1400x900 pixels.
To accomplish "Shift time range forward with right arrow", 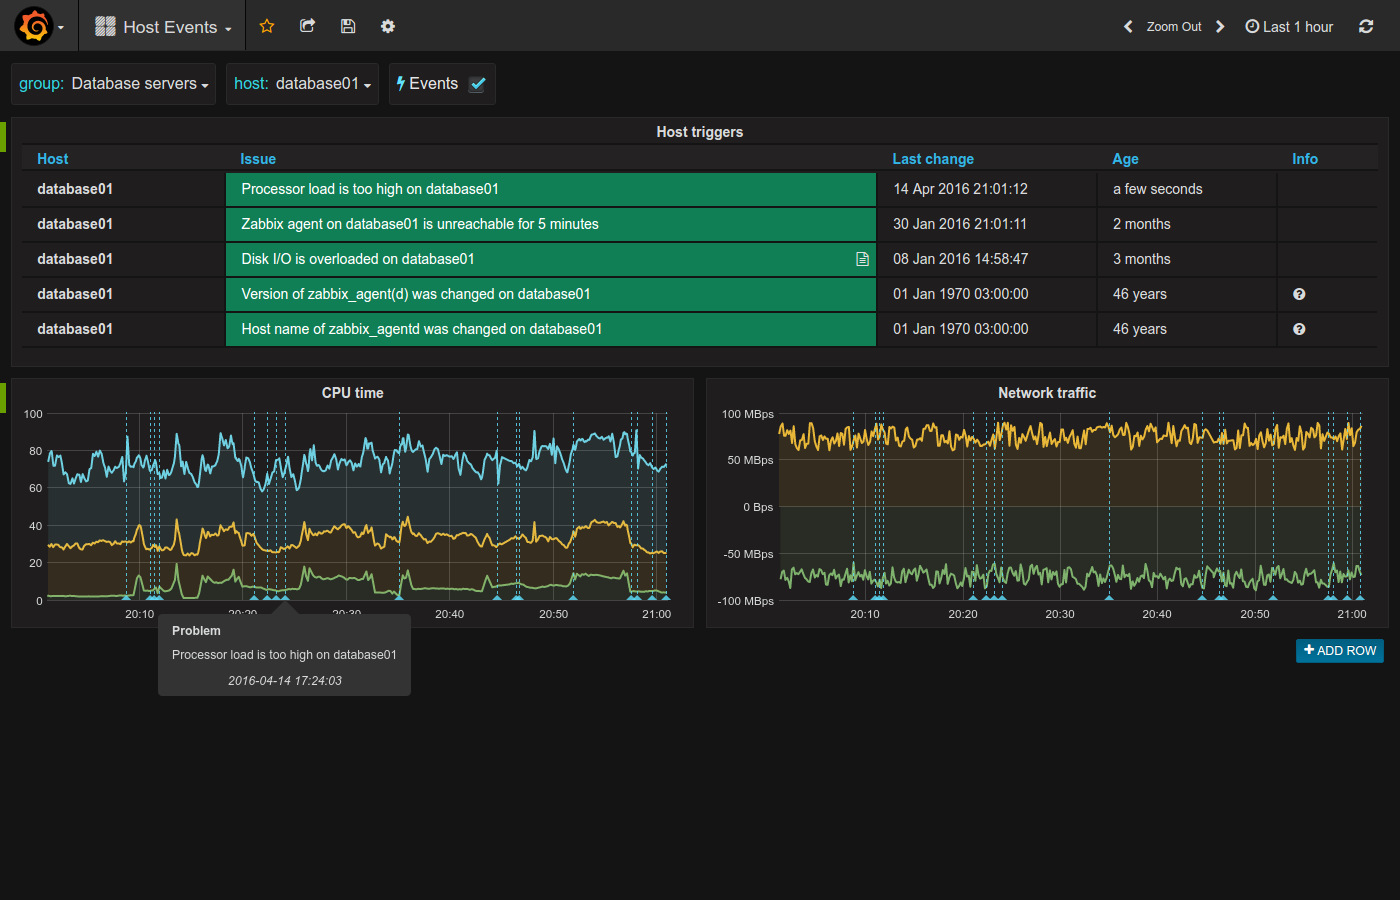I will [1220, 26].
